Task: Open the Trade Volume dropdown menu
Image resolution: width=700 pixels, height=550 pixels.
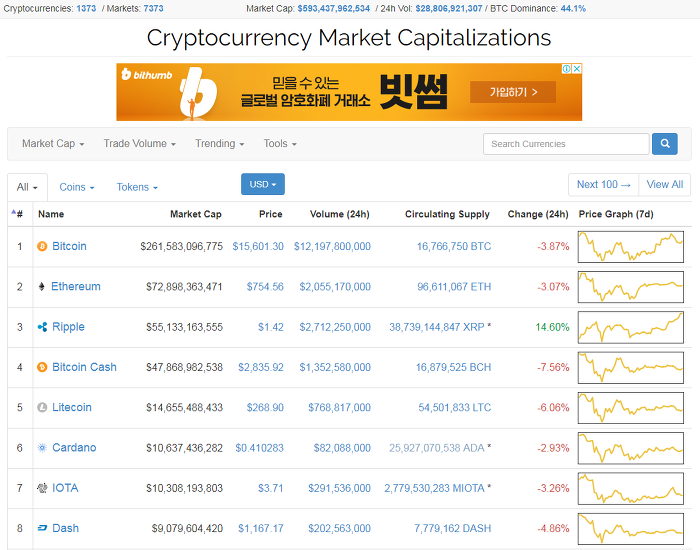Action: [x=139, y=144]
